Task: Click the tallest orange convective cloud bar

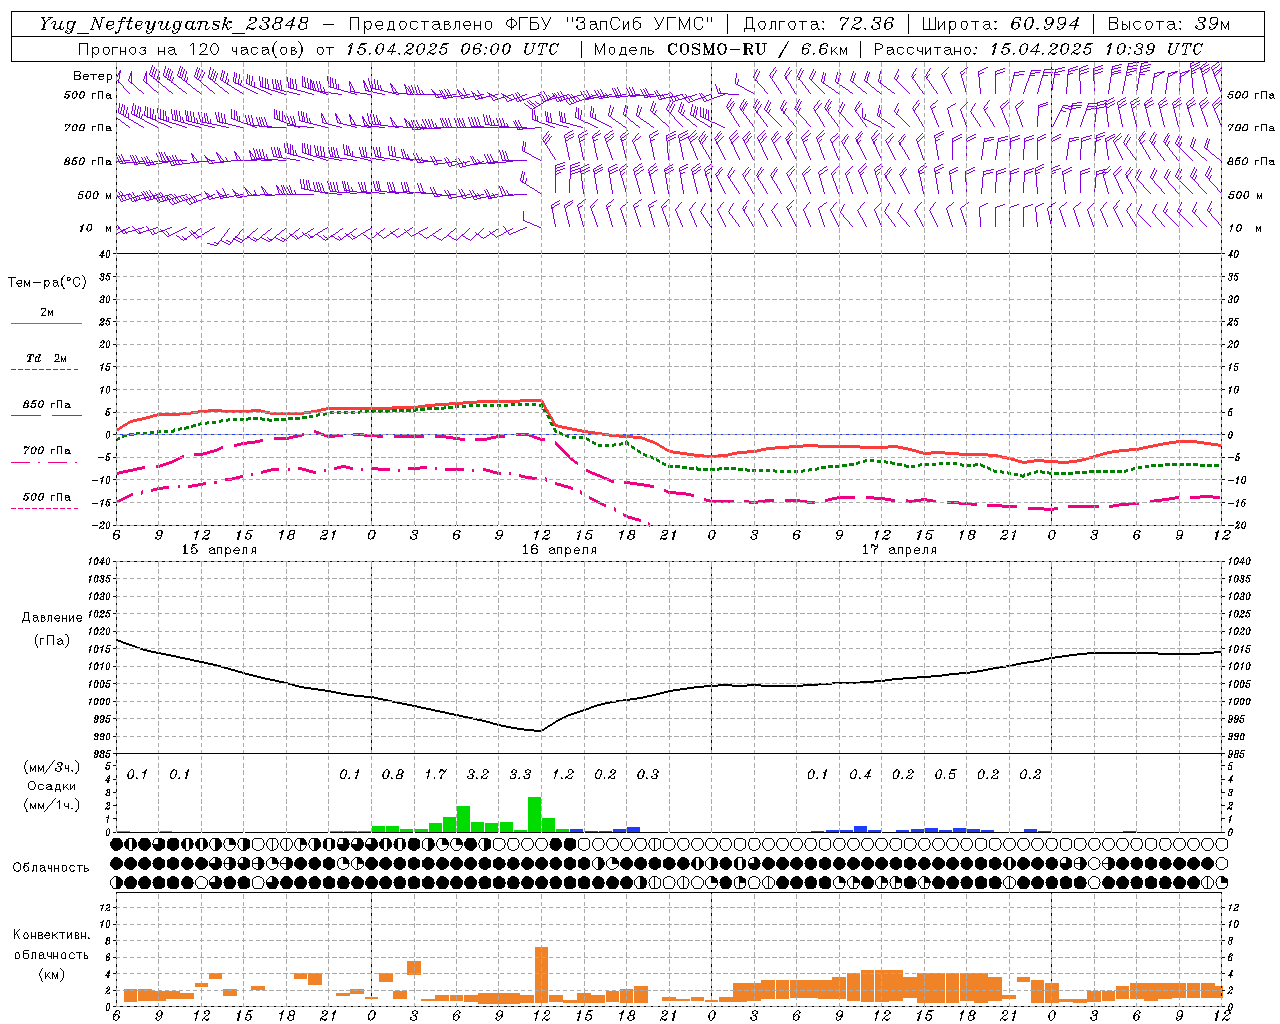Action: click(x=541, y=974)
